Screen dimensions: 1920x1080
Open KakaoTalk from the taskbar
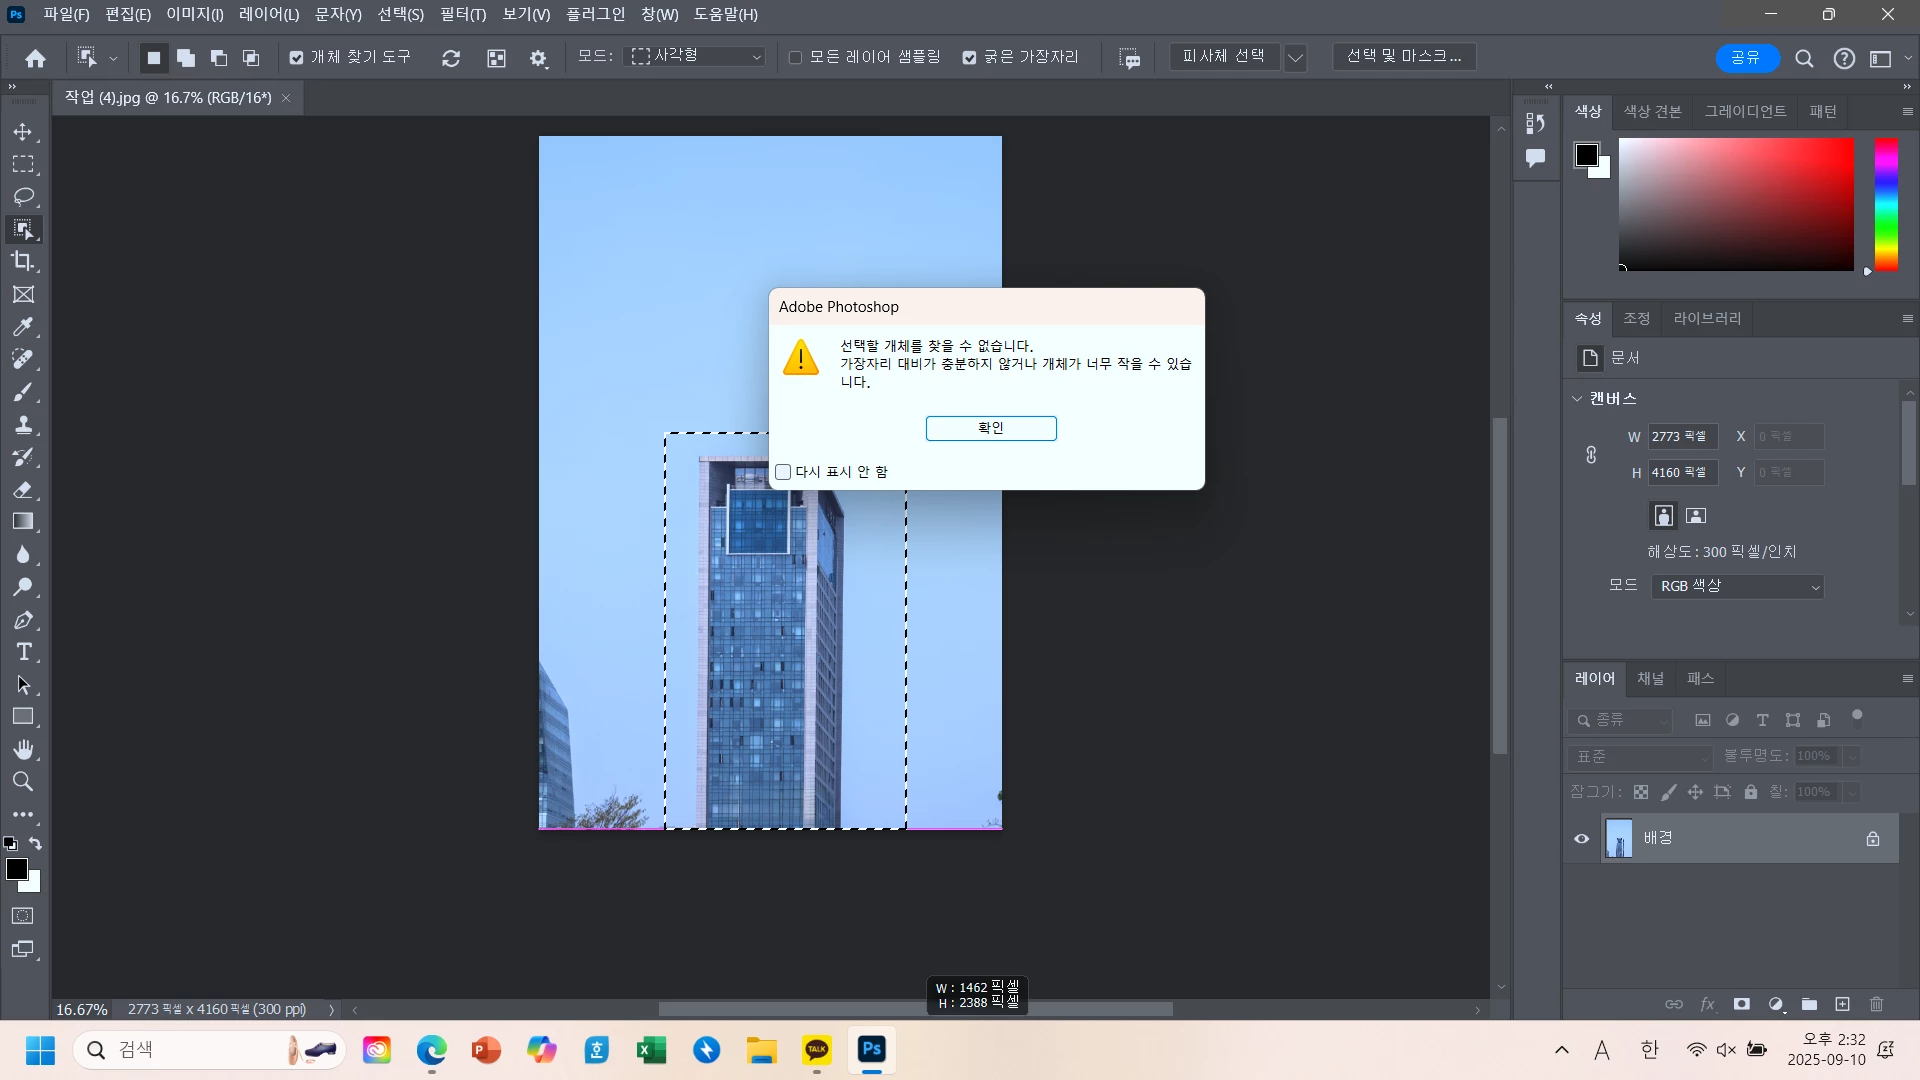click(817, 1050)
